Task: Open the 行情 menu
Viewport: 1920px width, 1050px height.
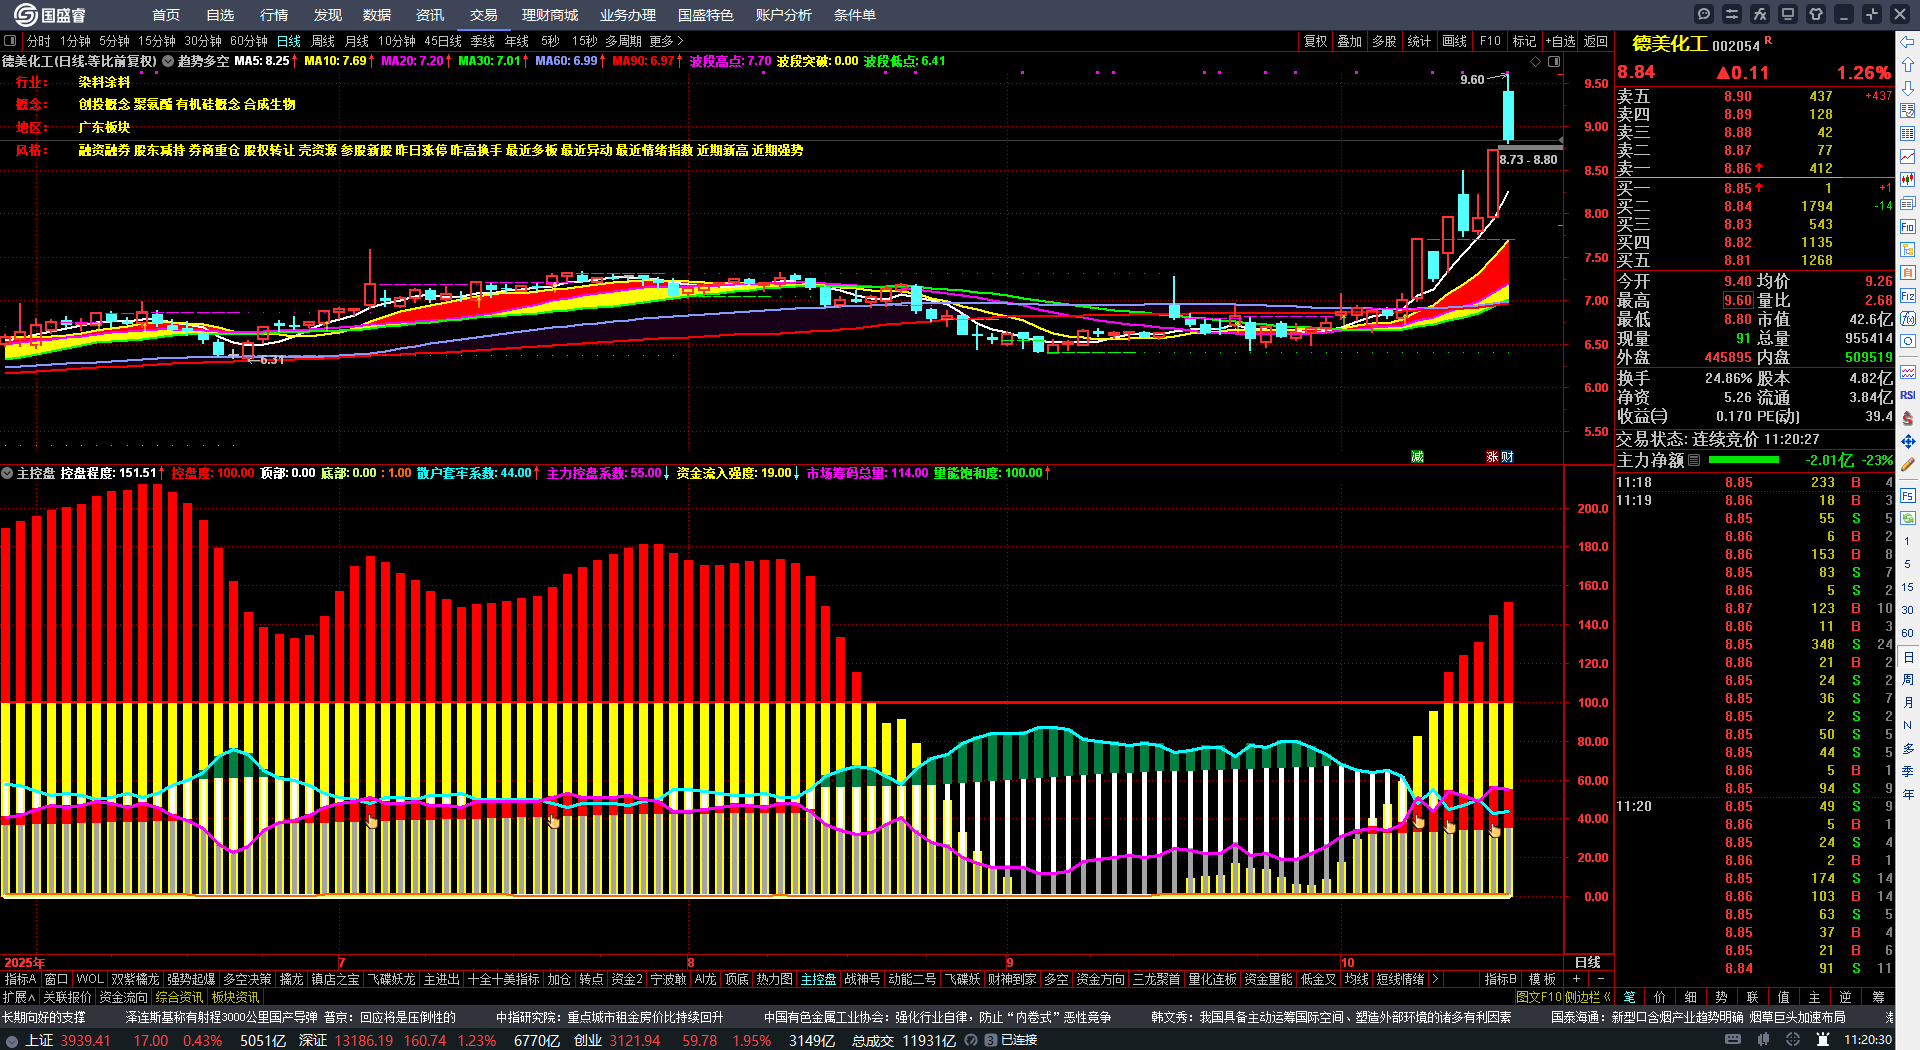Action: [x=274, y=15]
